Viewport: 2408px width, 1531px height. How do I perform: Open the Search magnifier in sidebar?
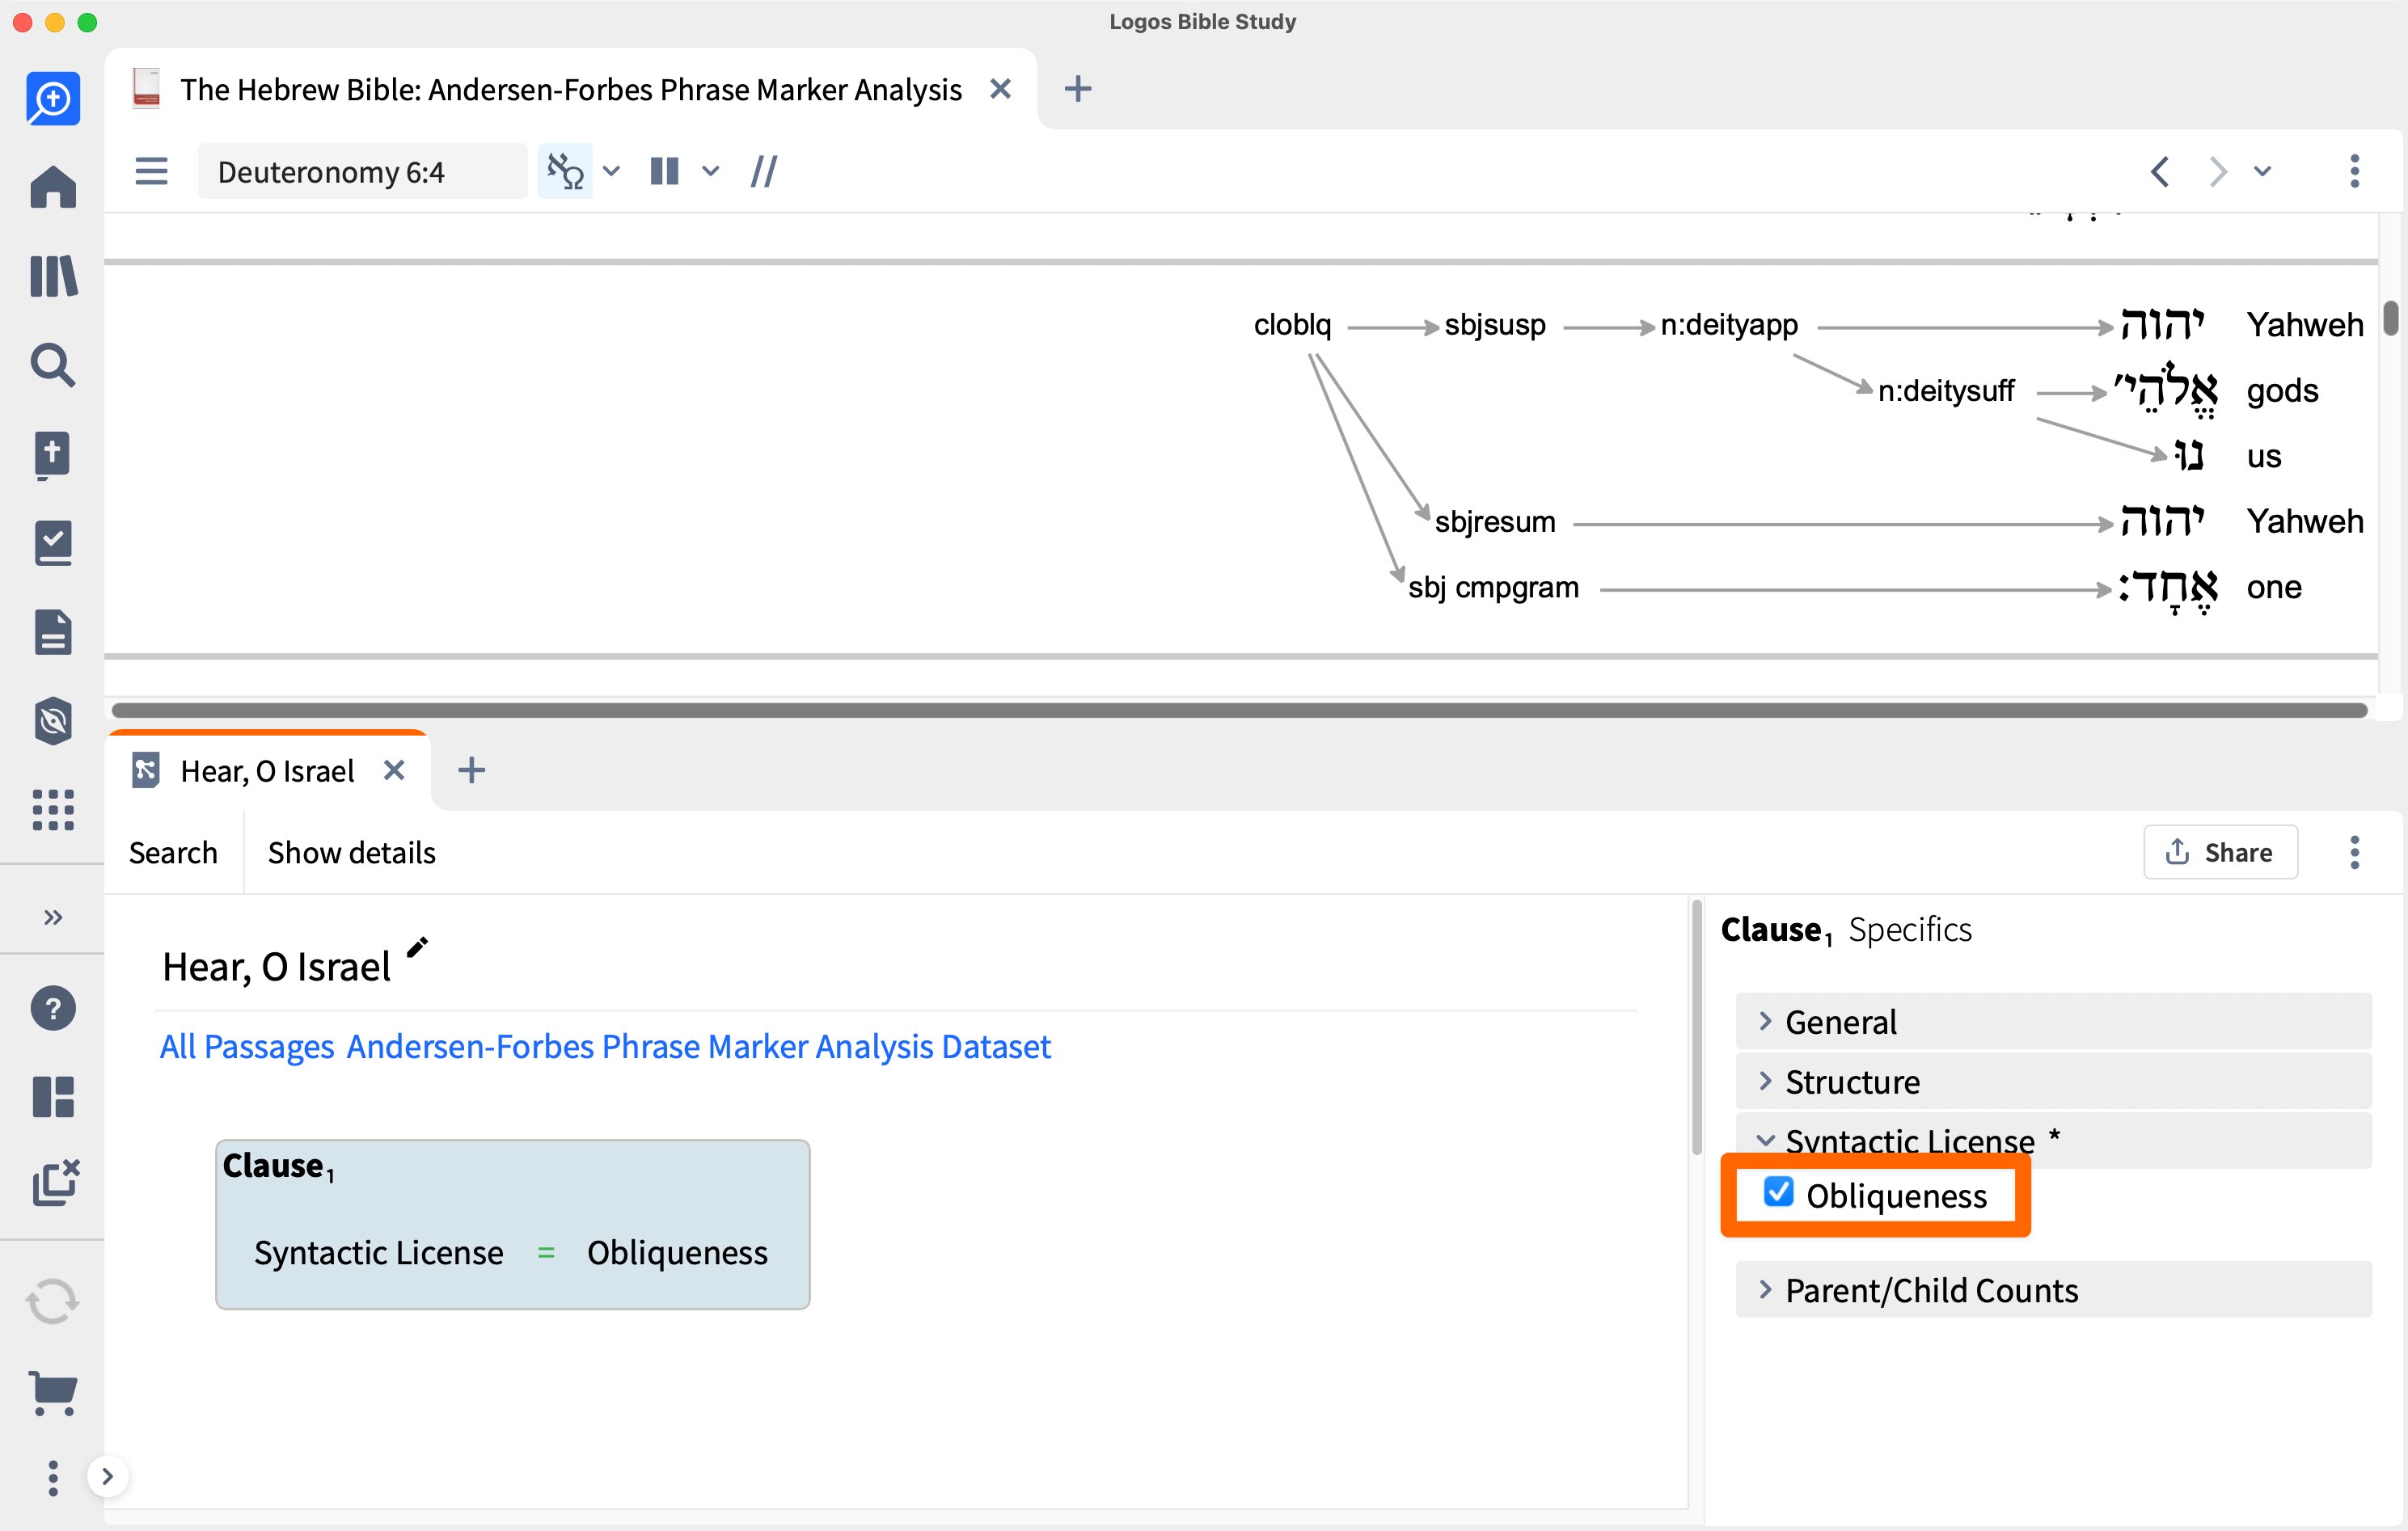click(53, 365)
